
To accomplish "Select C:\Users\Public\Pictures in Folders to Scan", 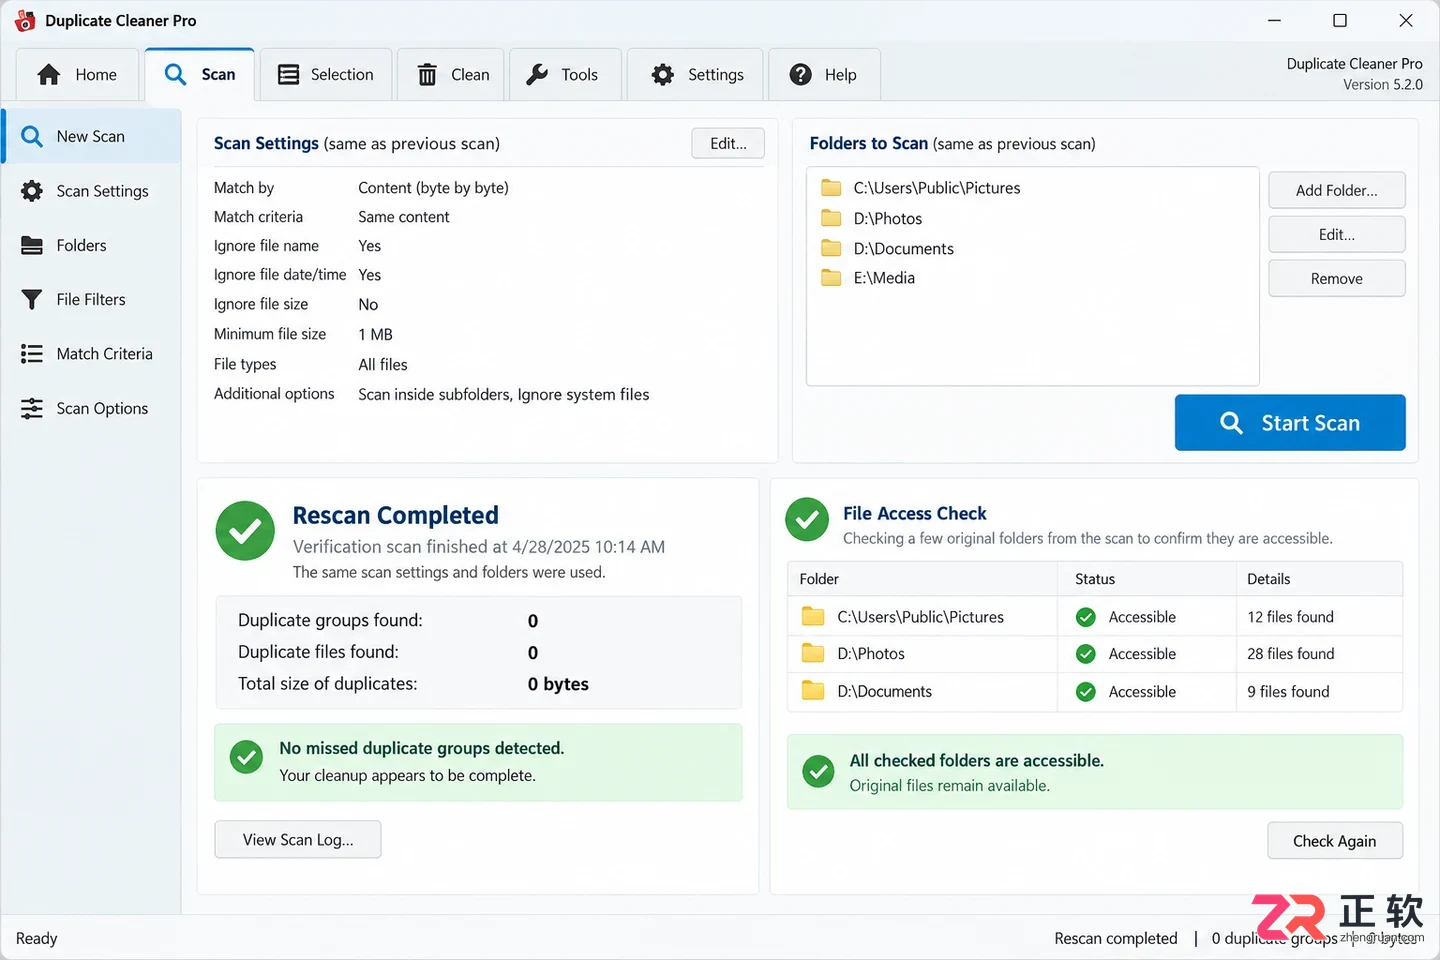I will [1032, 188].
